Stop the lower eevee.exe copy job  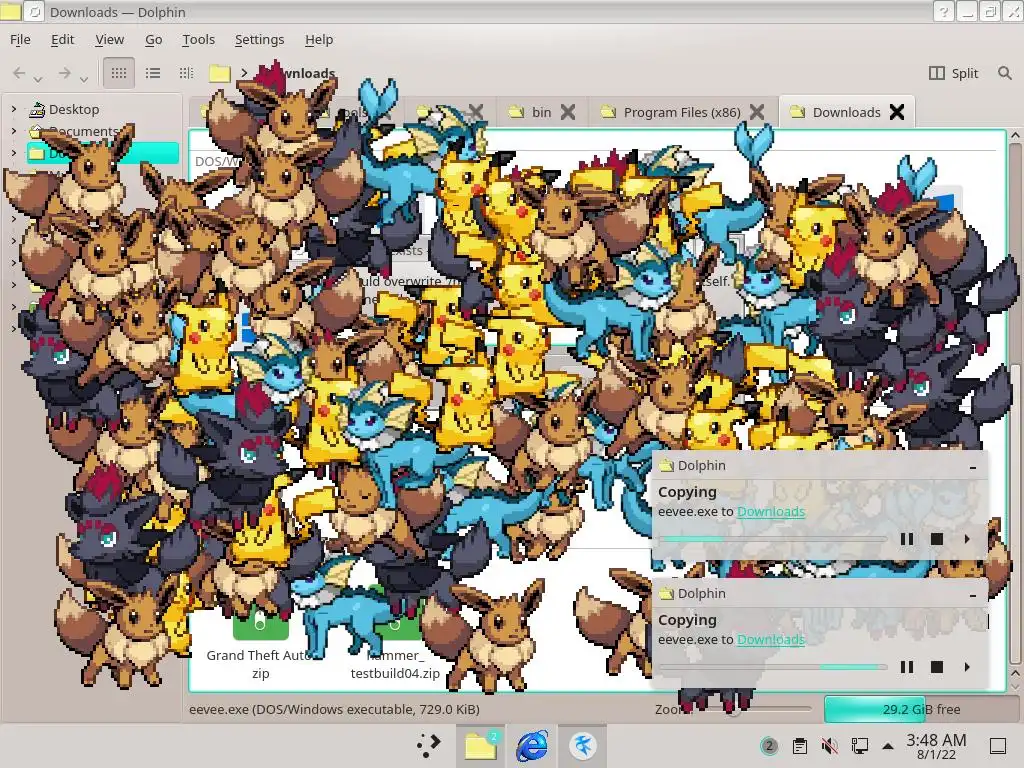[x=936, y=667]
